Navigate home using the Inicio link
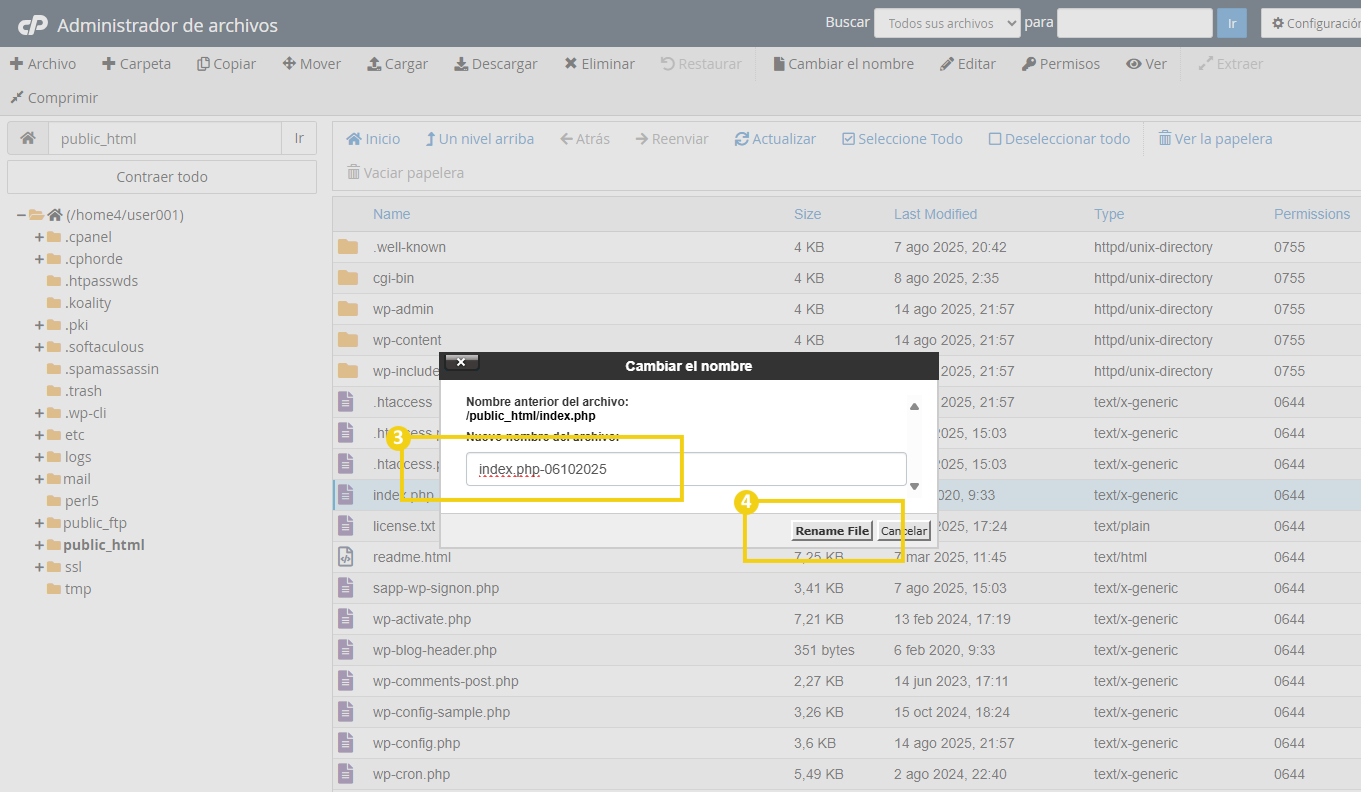 (372, 138)
